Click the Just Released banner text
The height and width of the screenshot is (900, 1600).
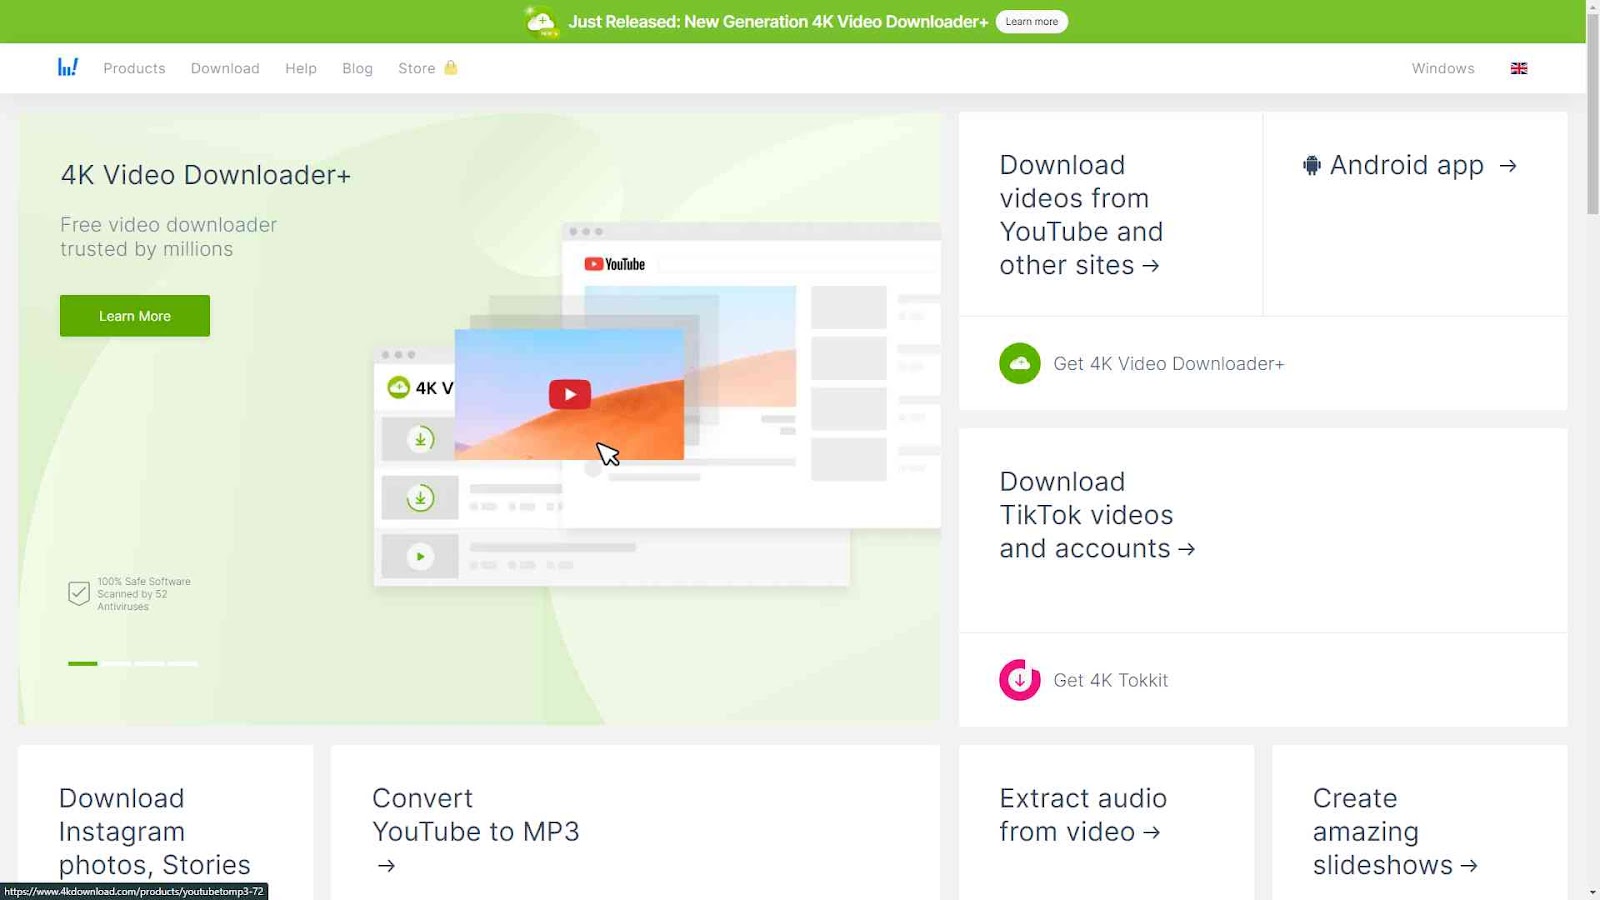coord(778,21)
